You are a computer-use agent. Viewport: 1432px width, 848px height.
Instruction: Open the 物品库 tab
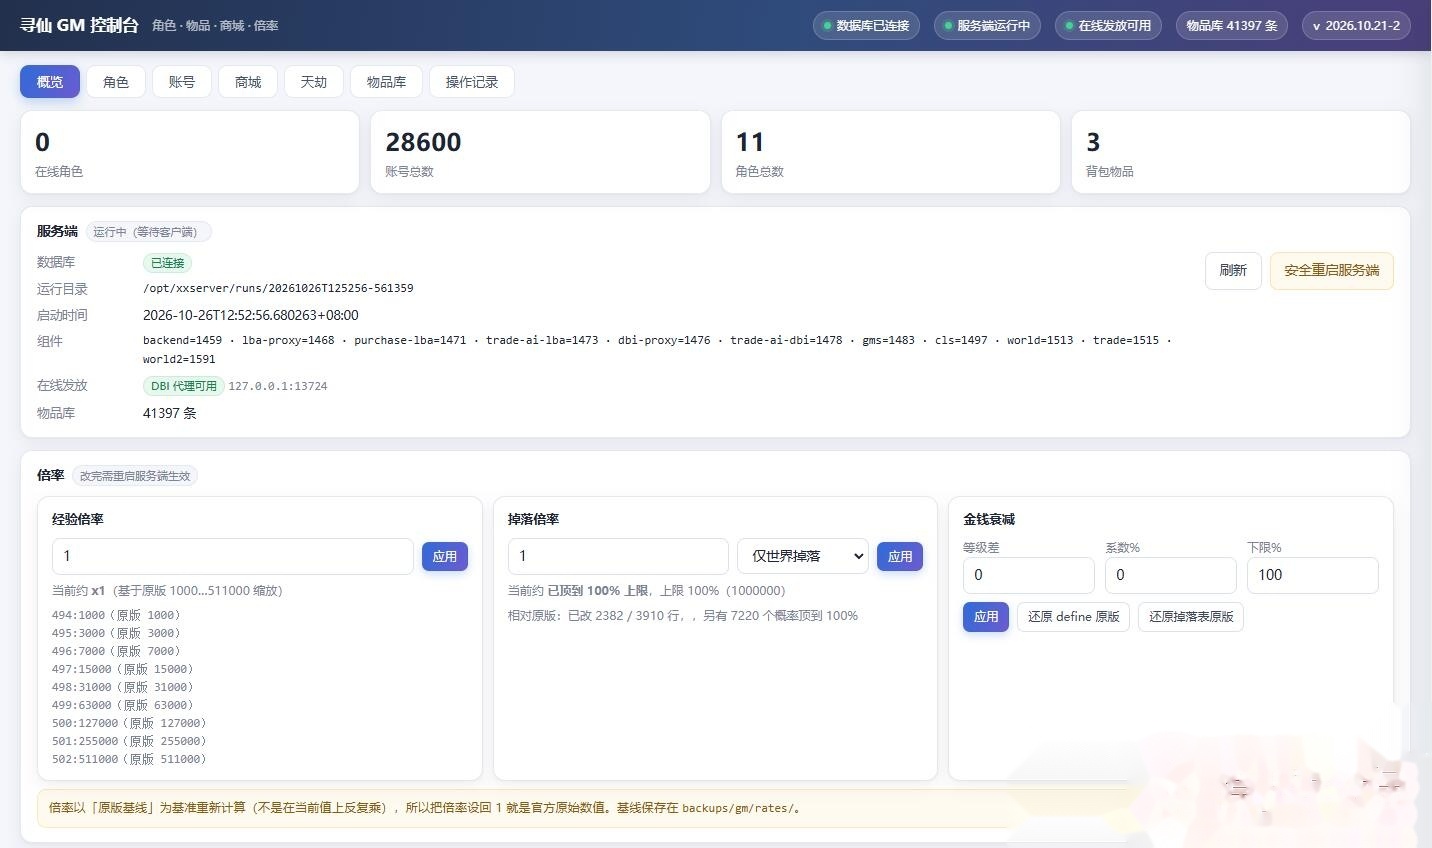386,82
